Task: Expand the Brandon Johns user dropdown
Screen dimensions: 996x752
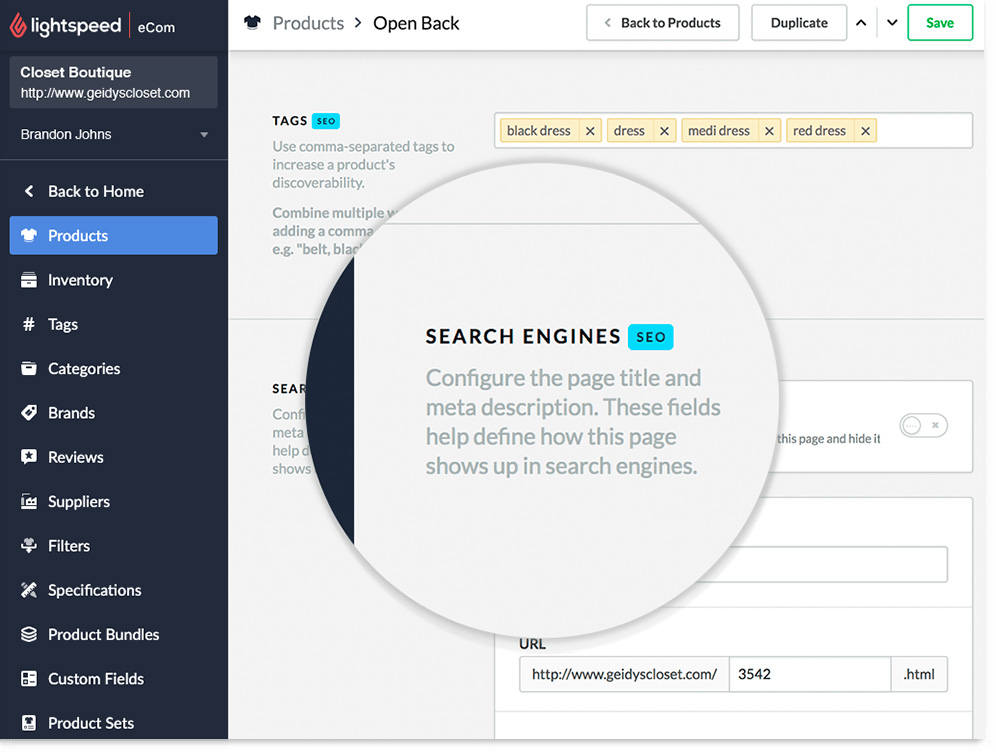Action: pyautogui.click(x=204, y=135)
